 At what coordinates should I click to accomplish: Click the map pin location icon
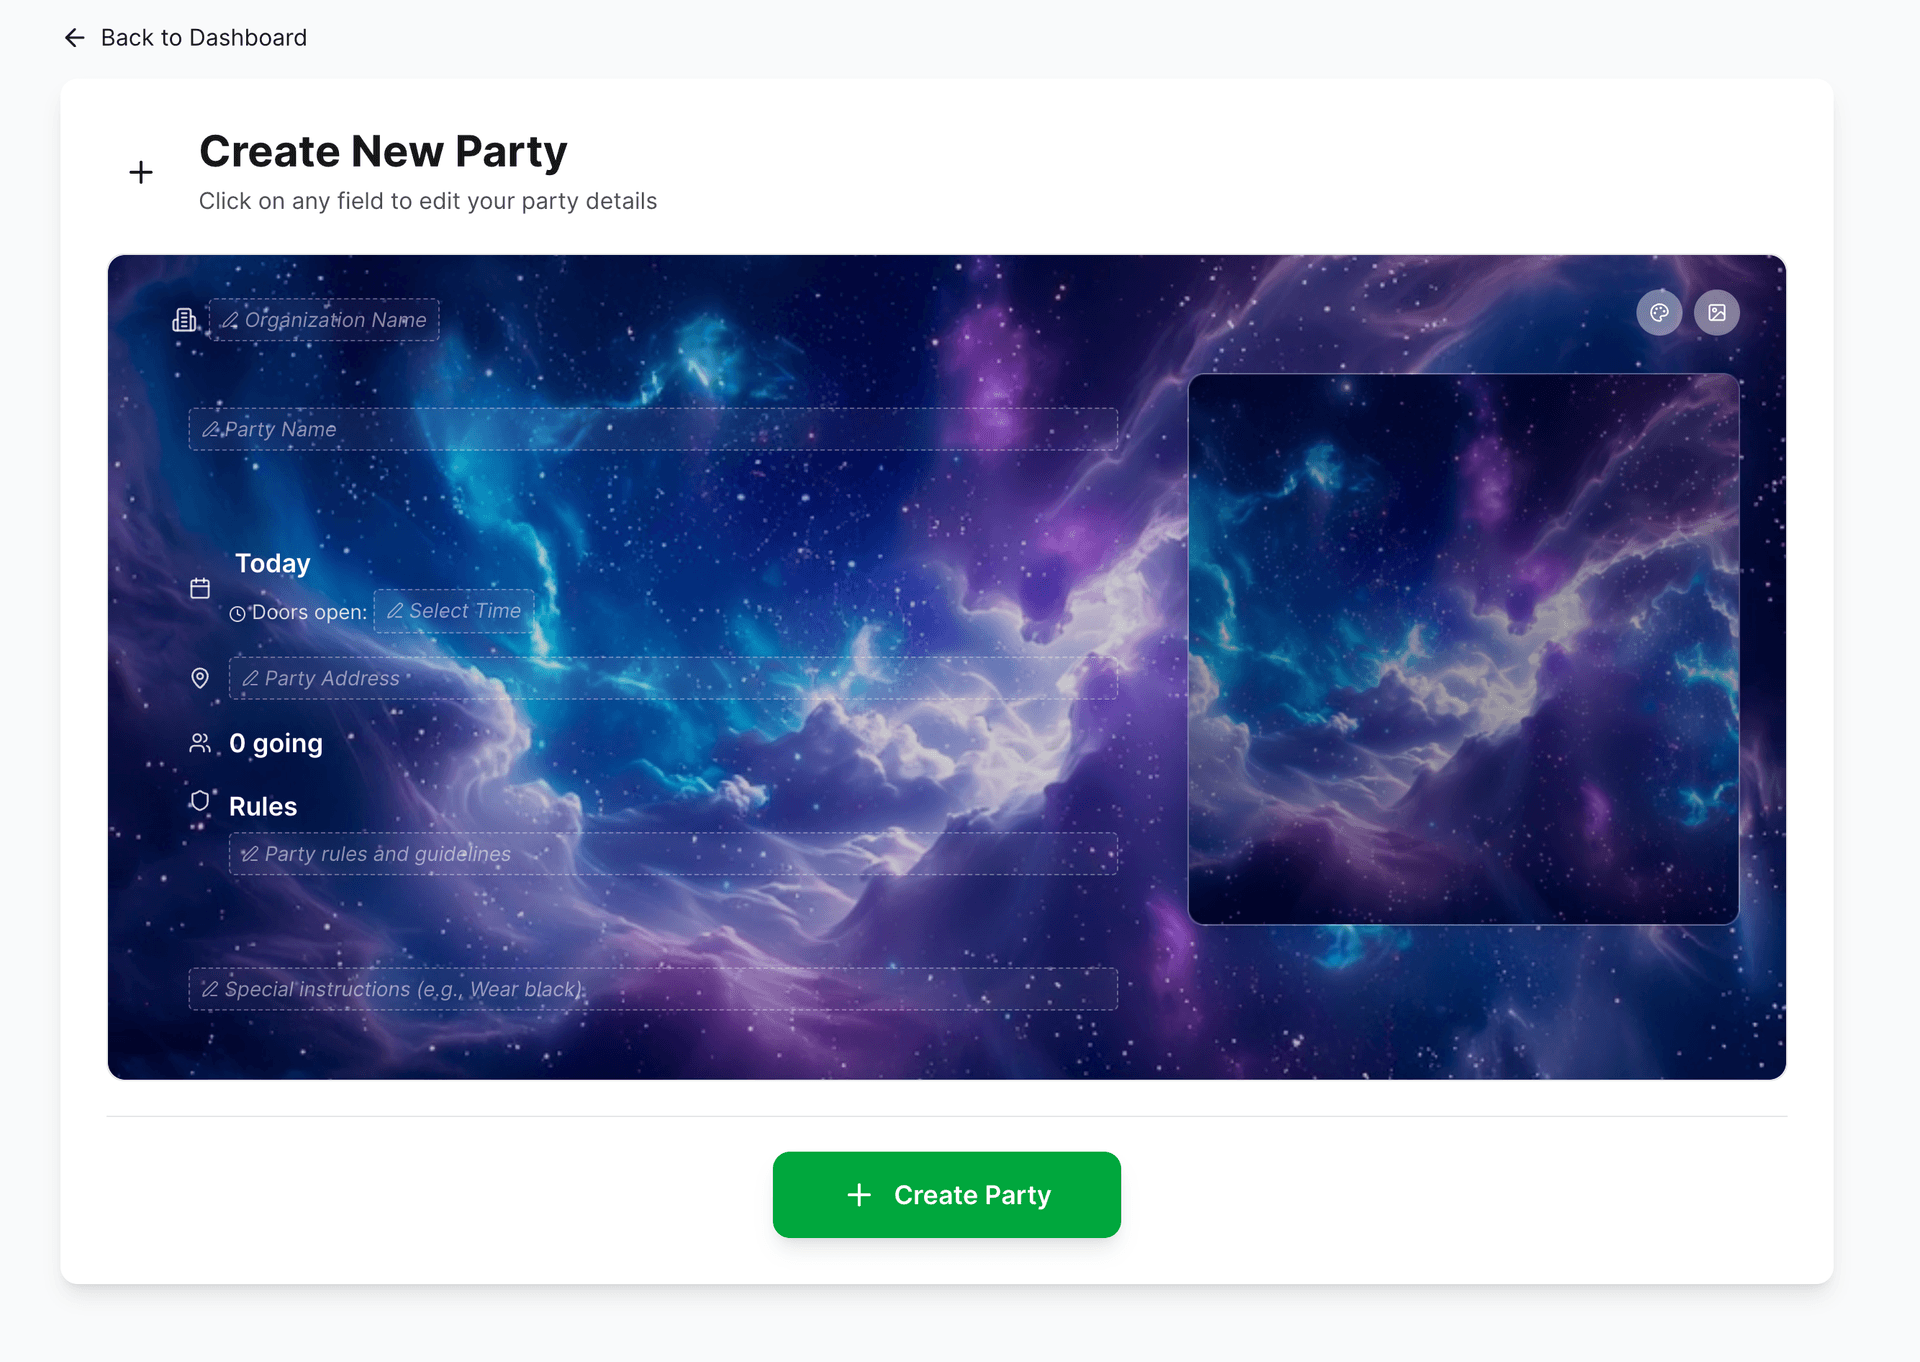200,678
